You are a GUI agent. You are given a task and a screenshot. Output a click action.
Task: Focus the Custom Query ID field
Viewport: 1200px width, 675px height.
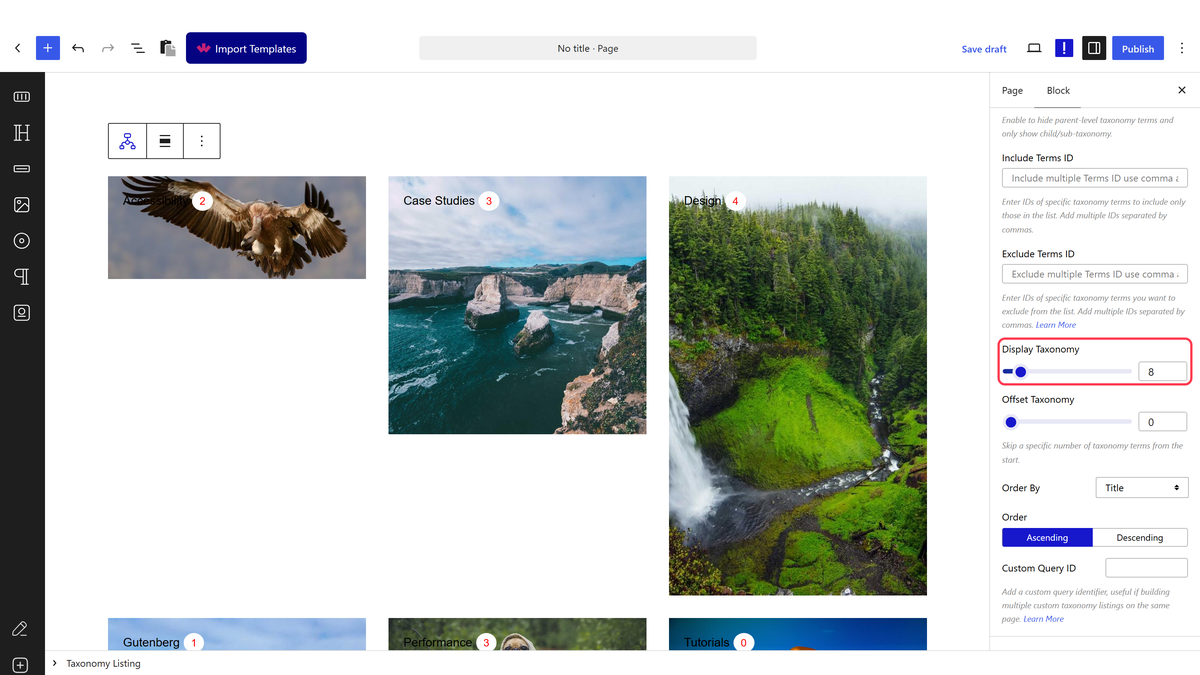click(x=1146, y=568)
